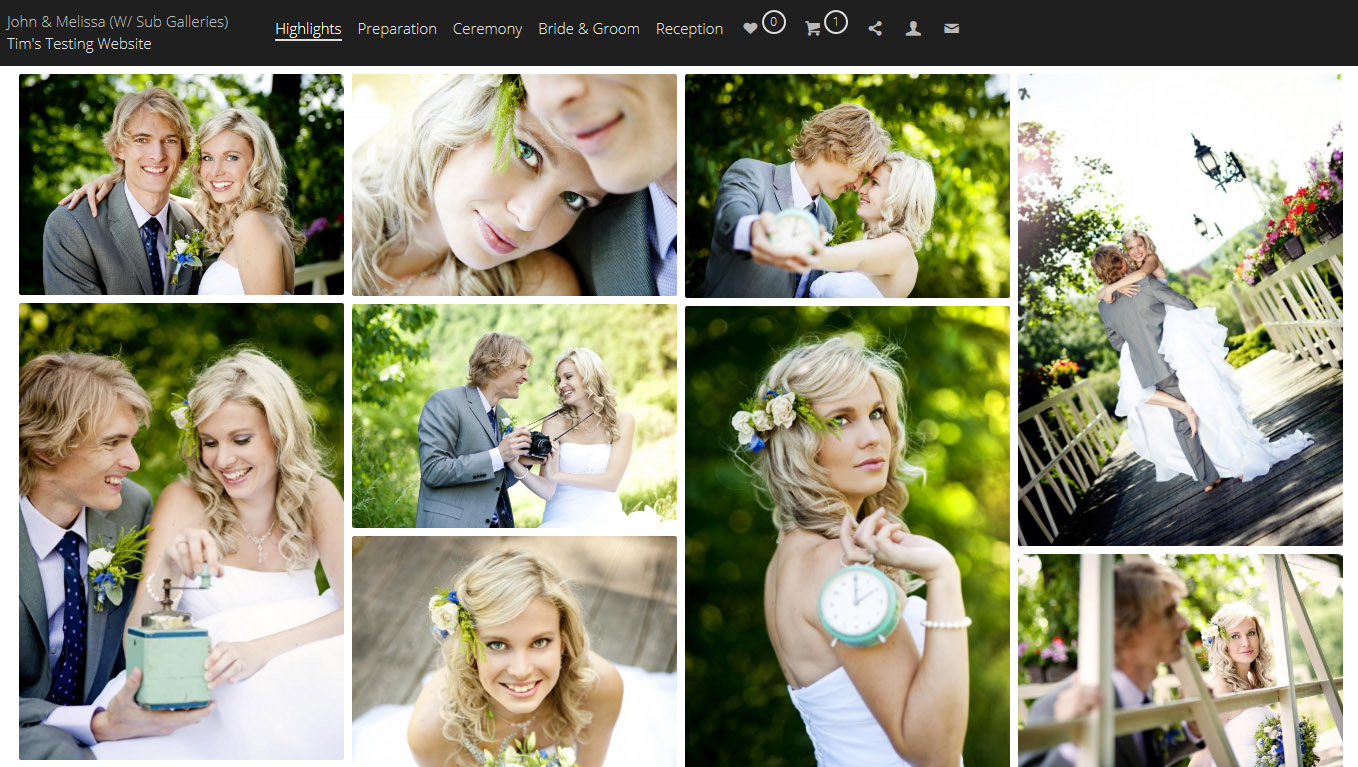Open photo of bride behind white fence railing
This screenshot has height=767, width=1358.
[x=1180, y=661]
